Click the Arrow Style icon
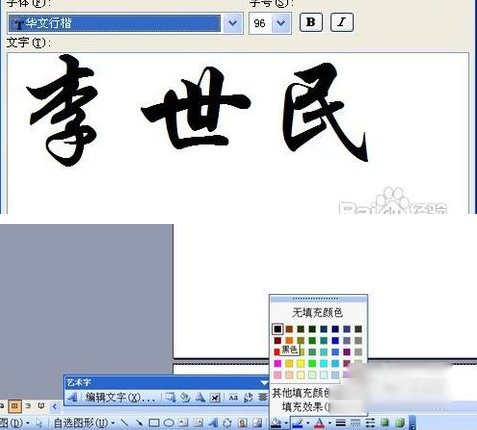The width and height of the screenshot is (477, 430). pos(370,423)
